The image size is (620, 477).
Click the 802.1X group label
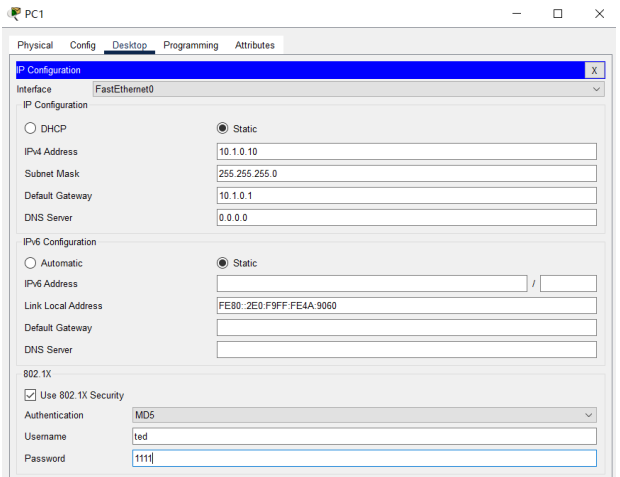point(37,374)
